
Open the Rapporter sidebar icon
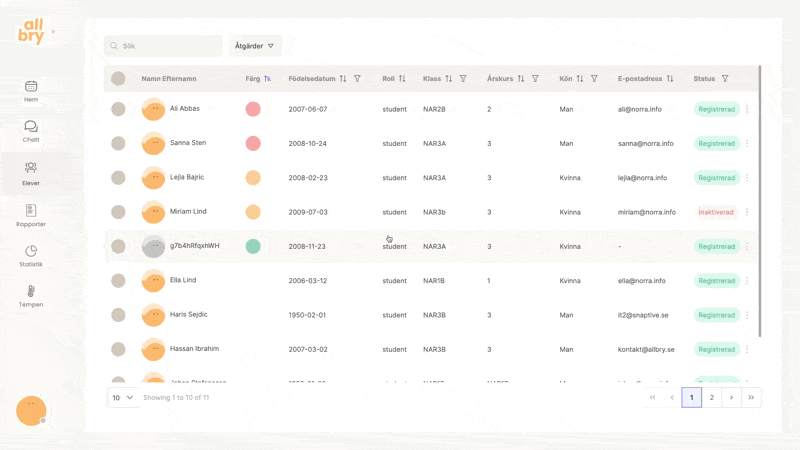(x=31, y=214)
